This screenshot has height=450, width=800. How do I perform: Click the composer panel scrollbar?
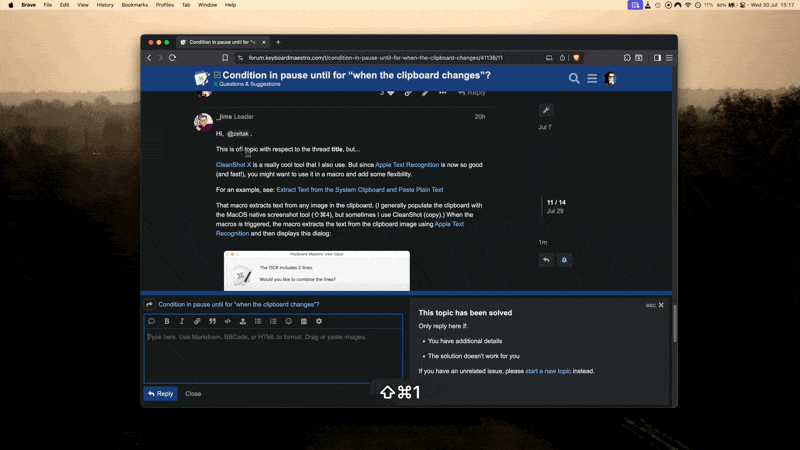[x=674, y=324]
